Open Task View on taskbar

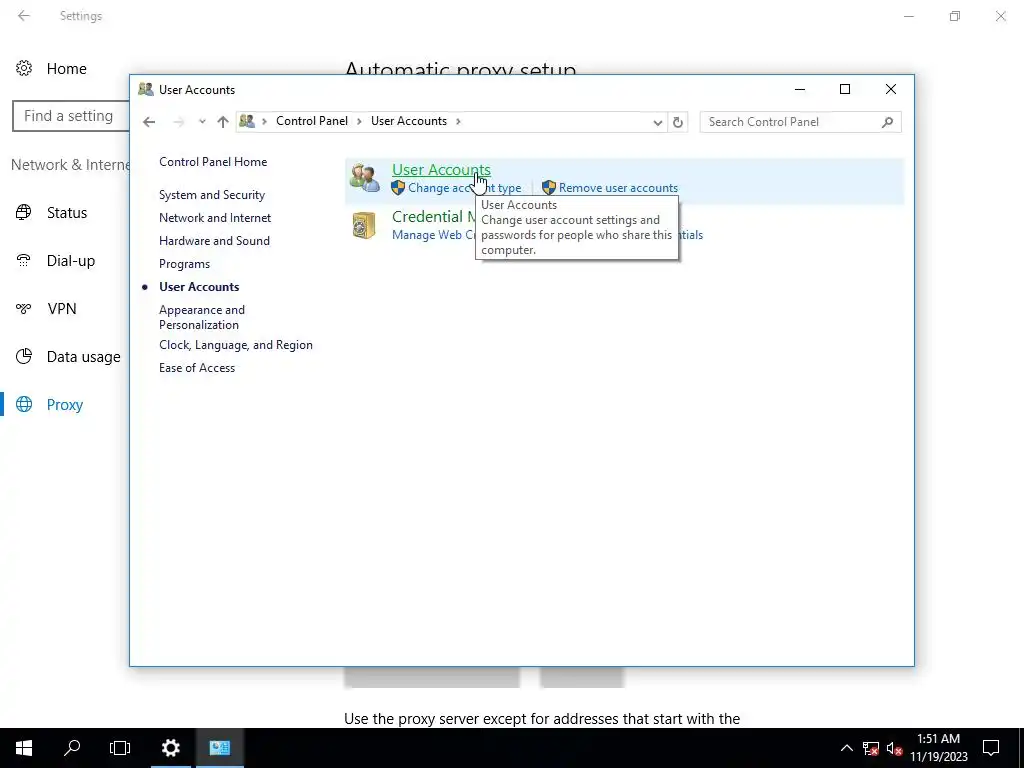coord(120,748)
